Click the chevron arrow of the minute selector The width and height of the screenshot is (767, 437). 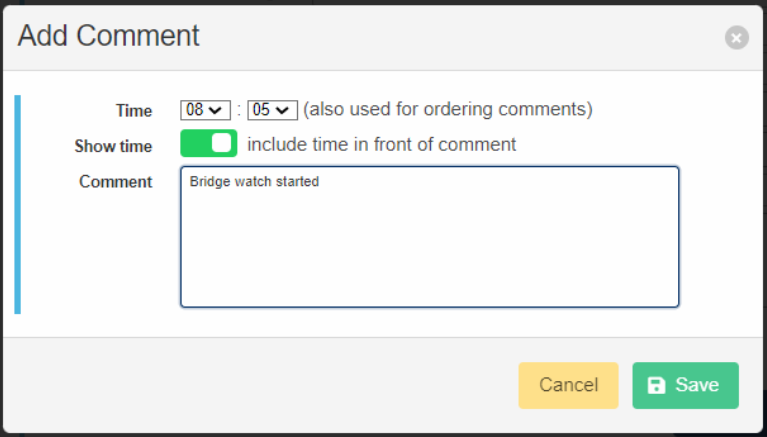282,111
